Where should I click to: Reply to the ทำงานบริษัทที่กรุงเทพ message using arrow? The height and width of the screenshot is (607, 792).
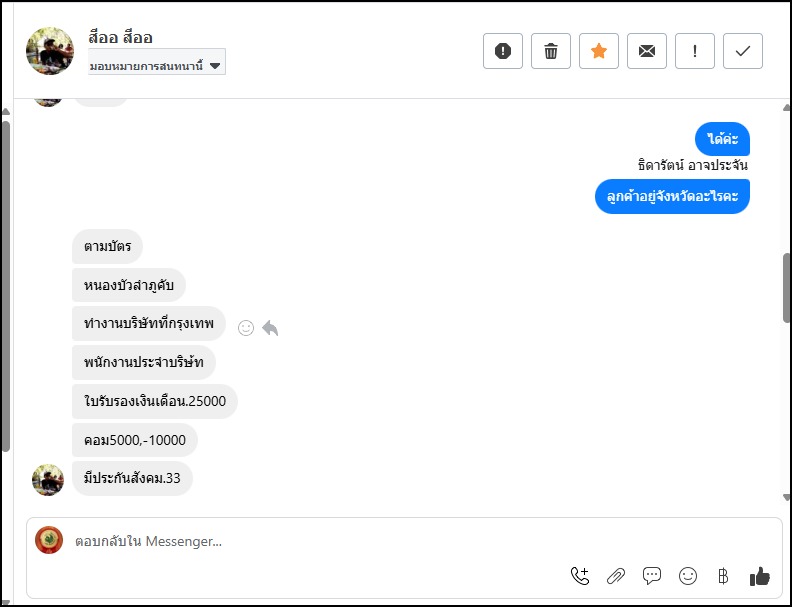pos(270,328)
